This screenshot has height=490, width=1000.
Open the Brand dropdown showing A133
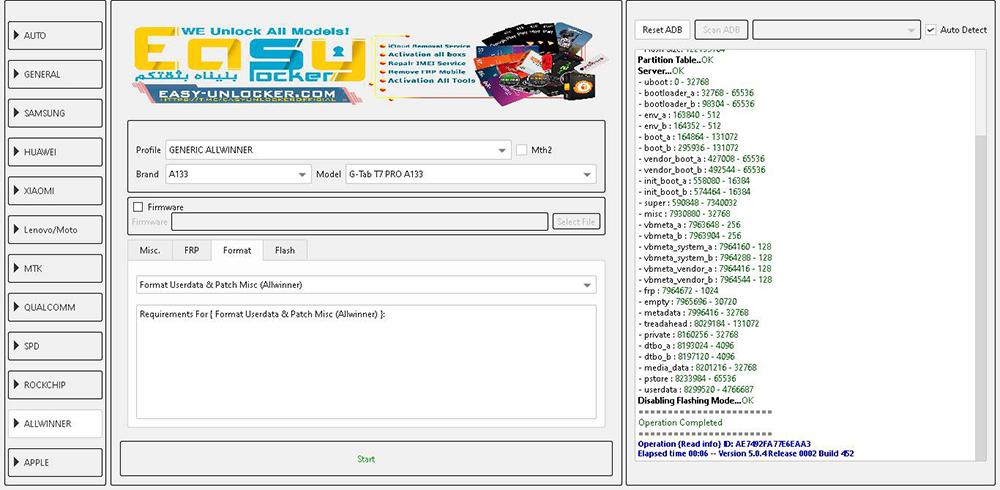(x=239, y=174)
